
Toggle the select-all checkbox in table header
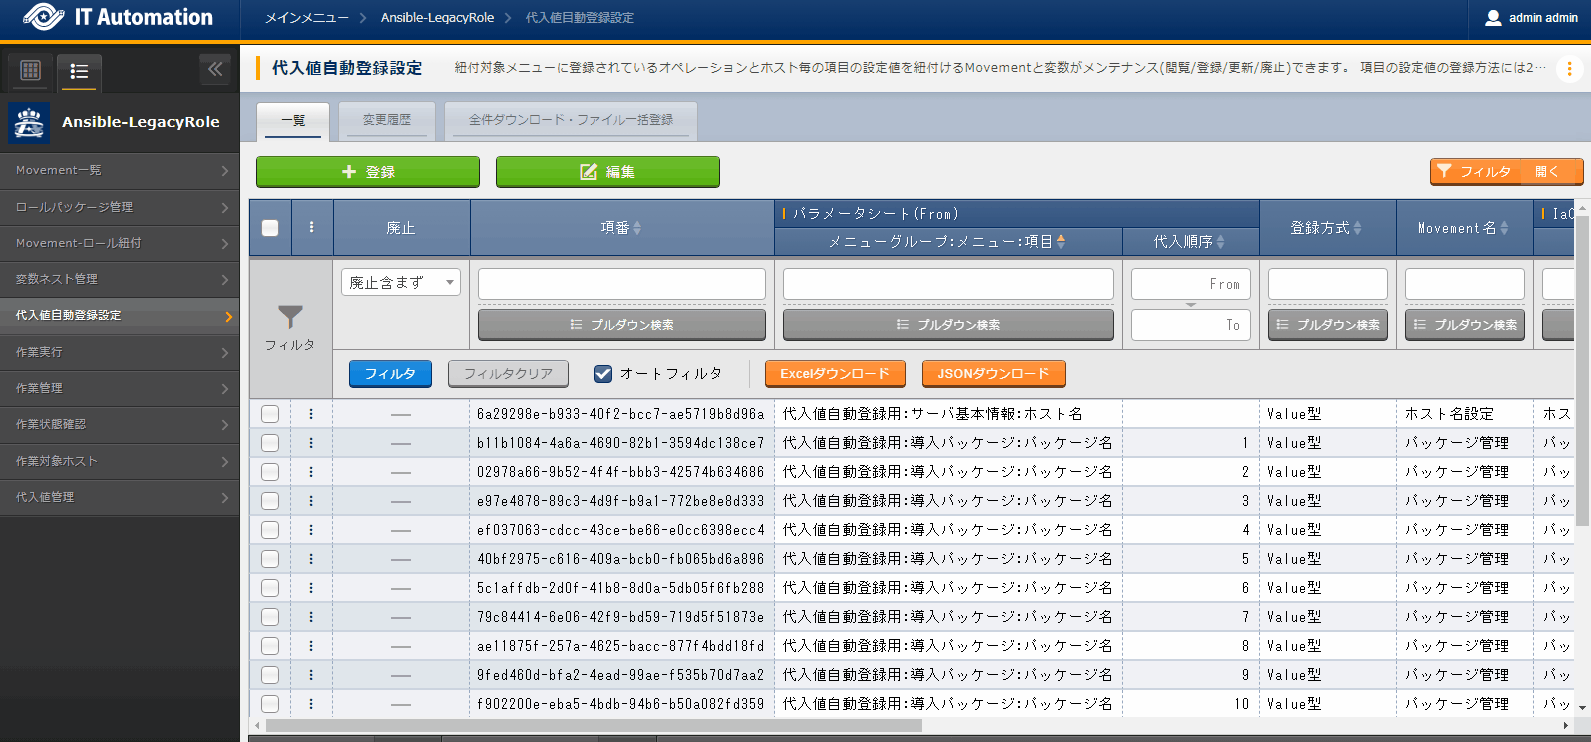click(270, 228)
